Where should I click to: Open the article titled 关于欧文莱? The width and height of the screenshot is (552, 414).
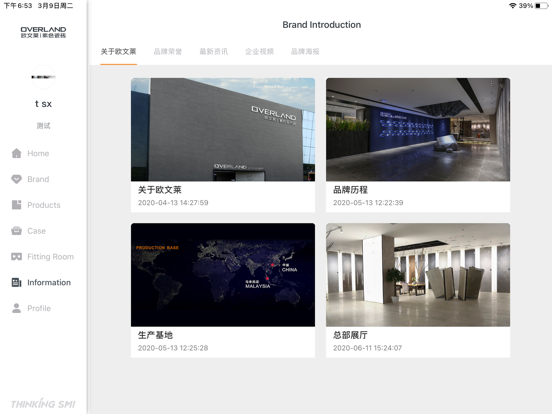[x=159, y=190]
